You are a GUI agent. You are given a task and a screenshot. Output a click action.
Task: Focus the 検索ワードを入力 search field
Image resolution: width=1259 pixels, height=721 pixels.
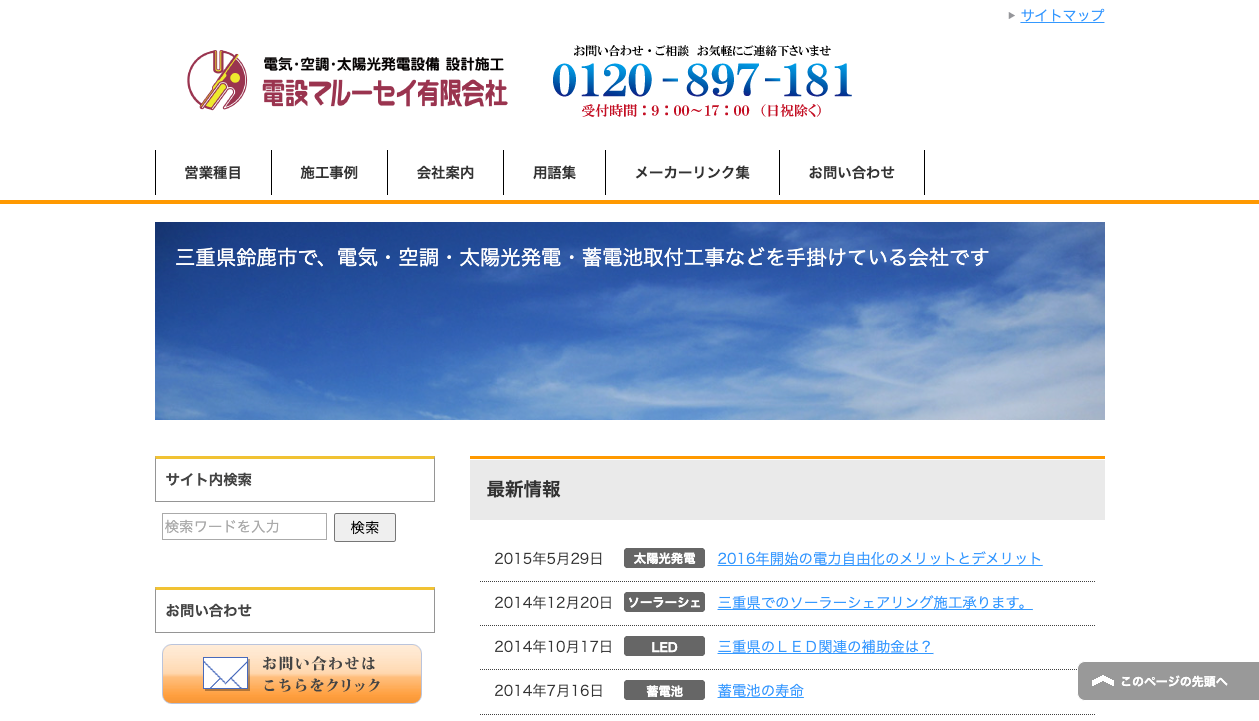[244, 527]
